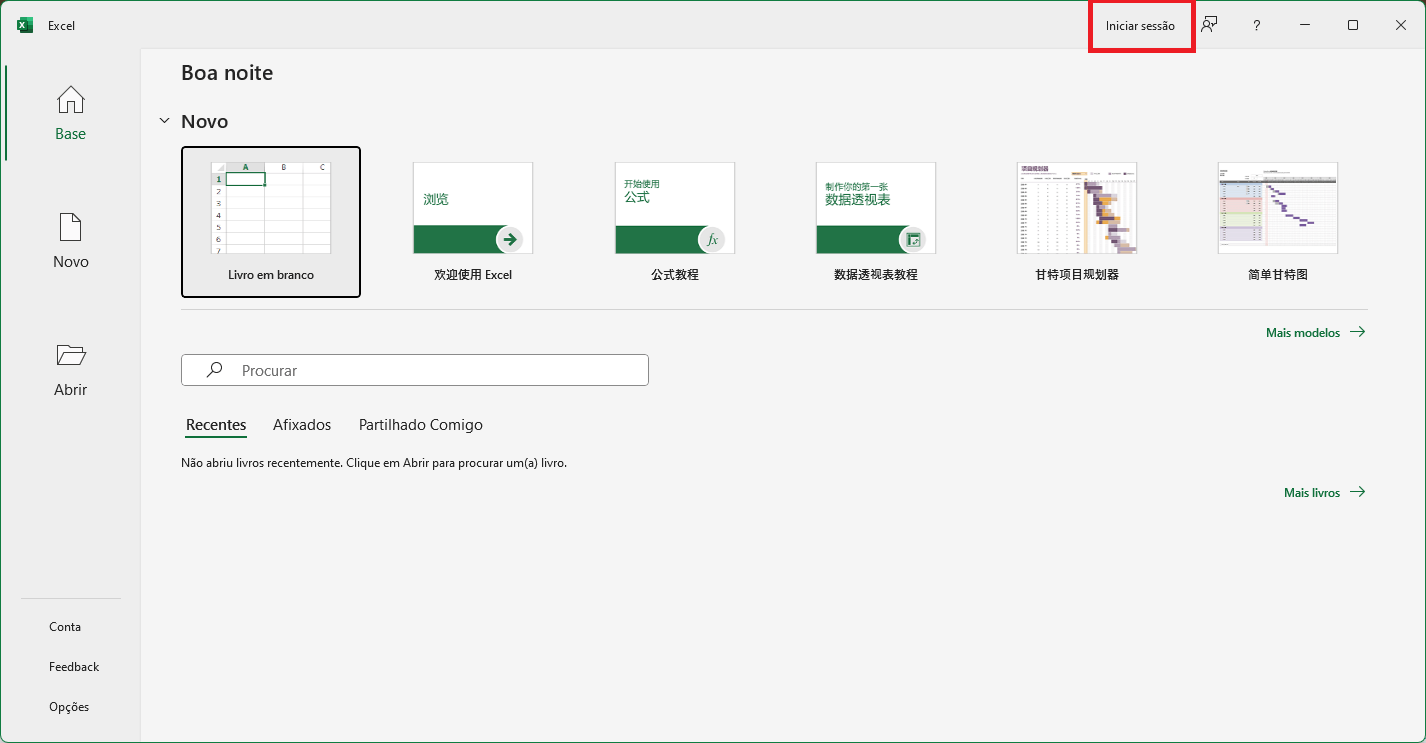Open Conta in the sidebar

[x=65, y=627]
